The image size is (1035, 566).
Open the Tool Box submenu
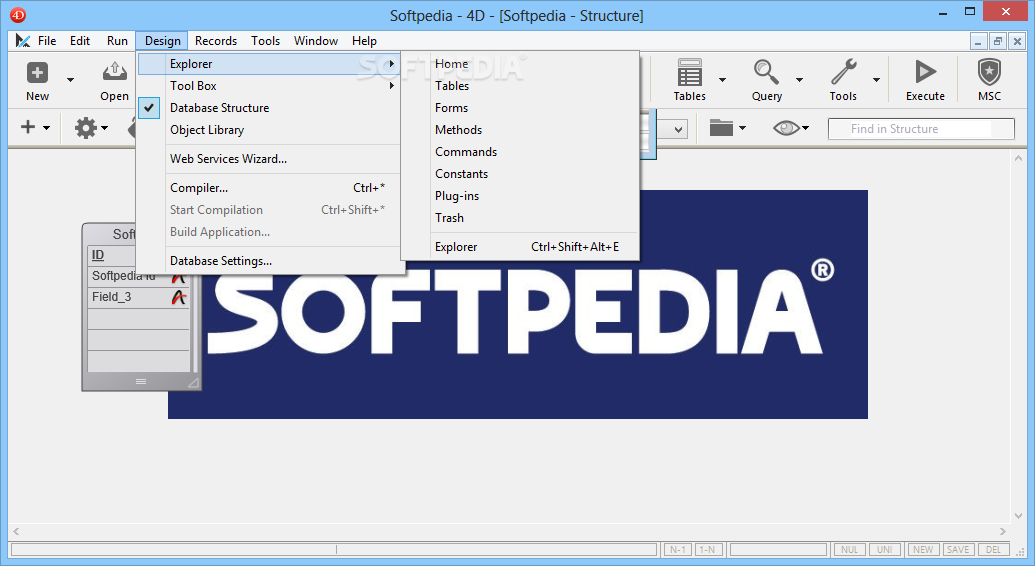pos(269,86)
